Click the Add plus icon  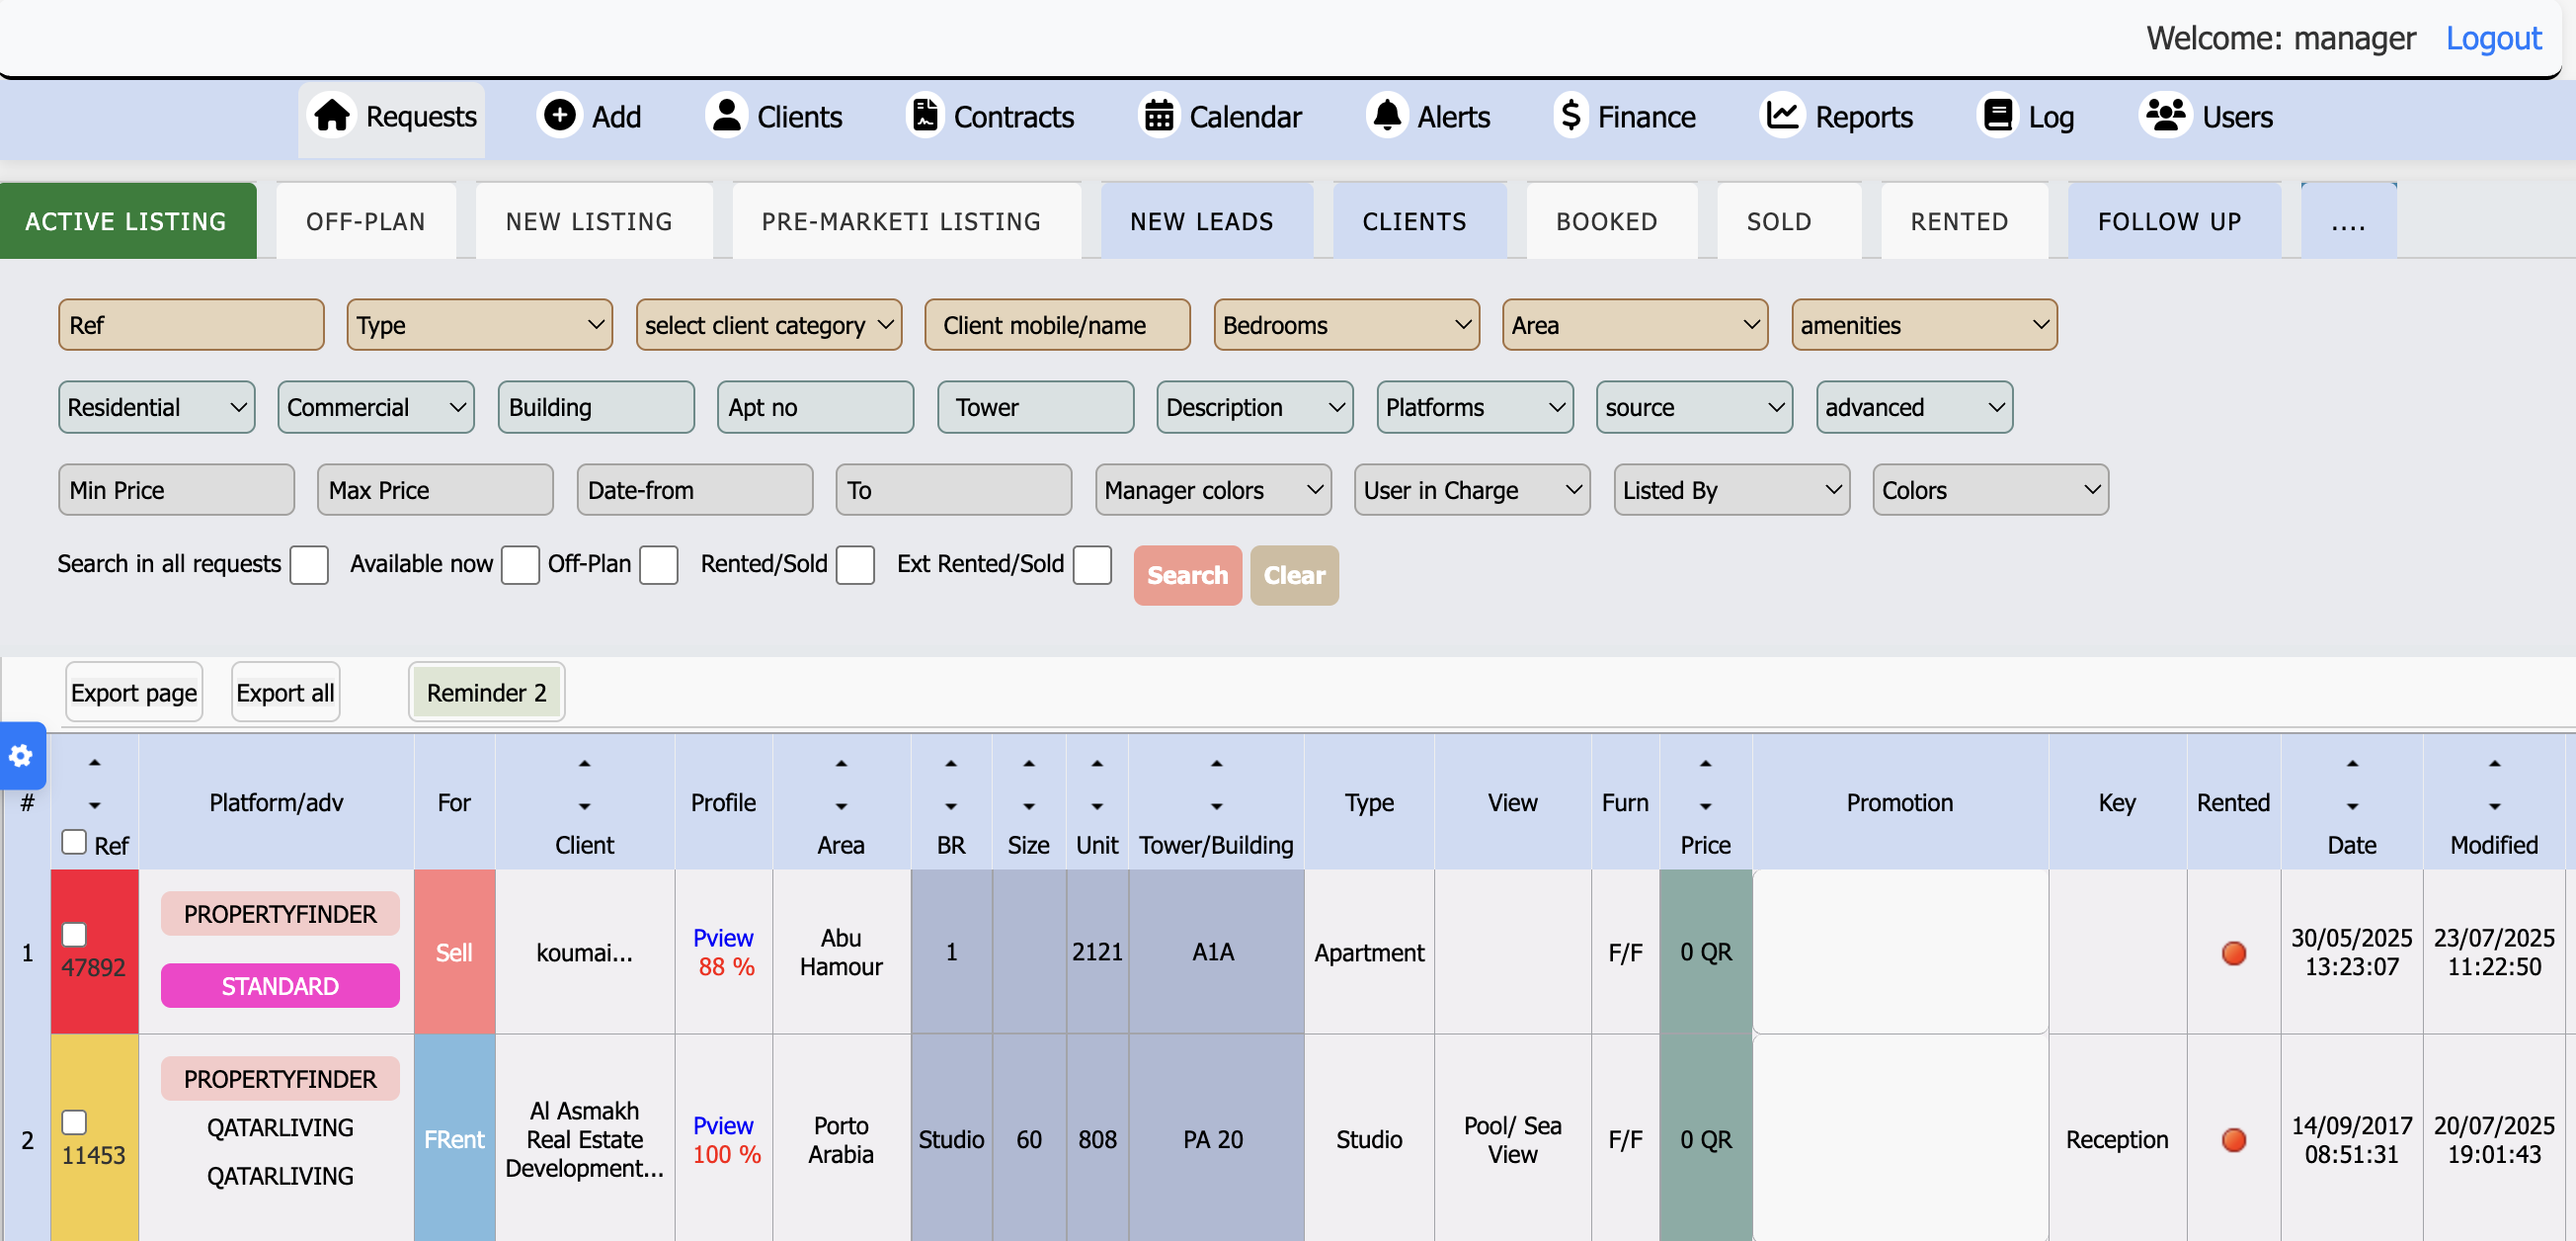coord(560,116)
